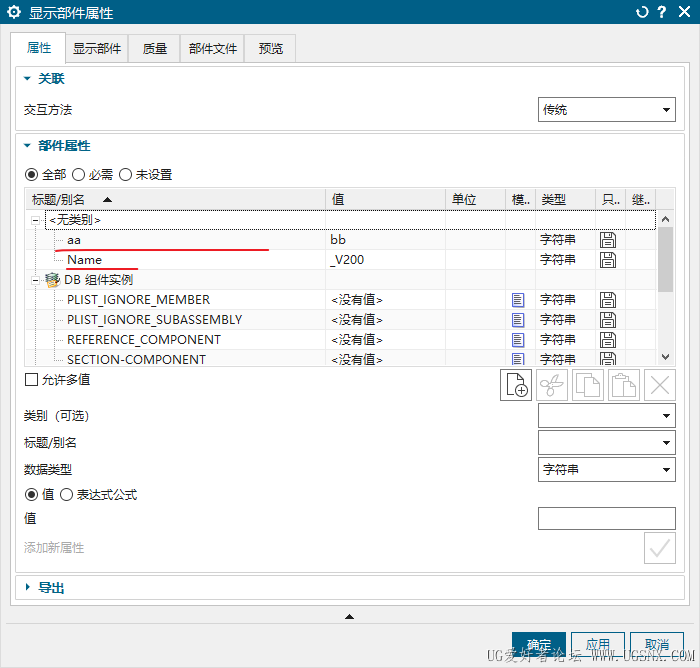Click save icon in the Name row

608,260
